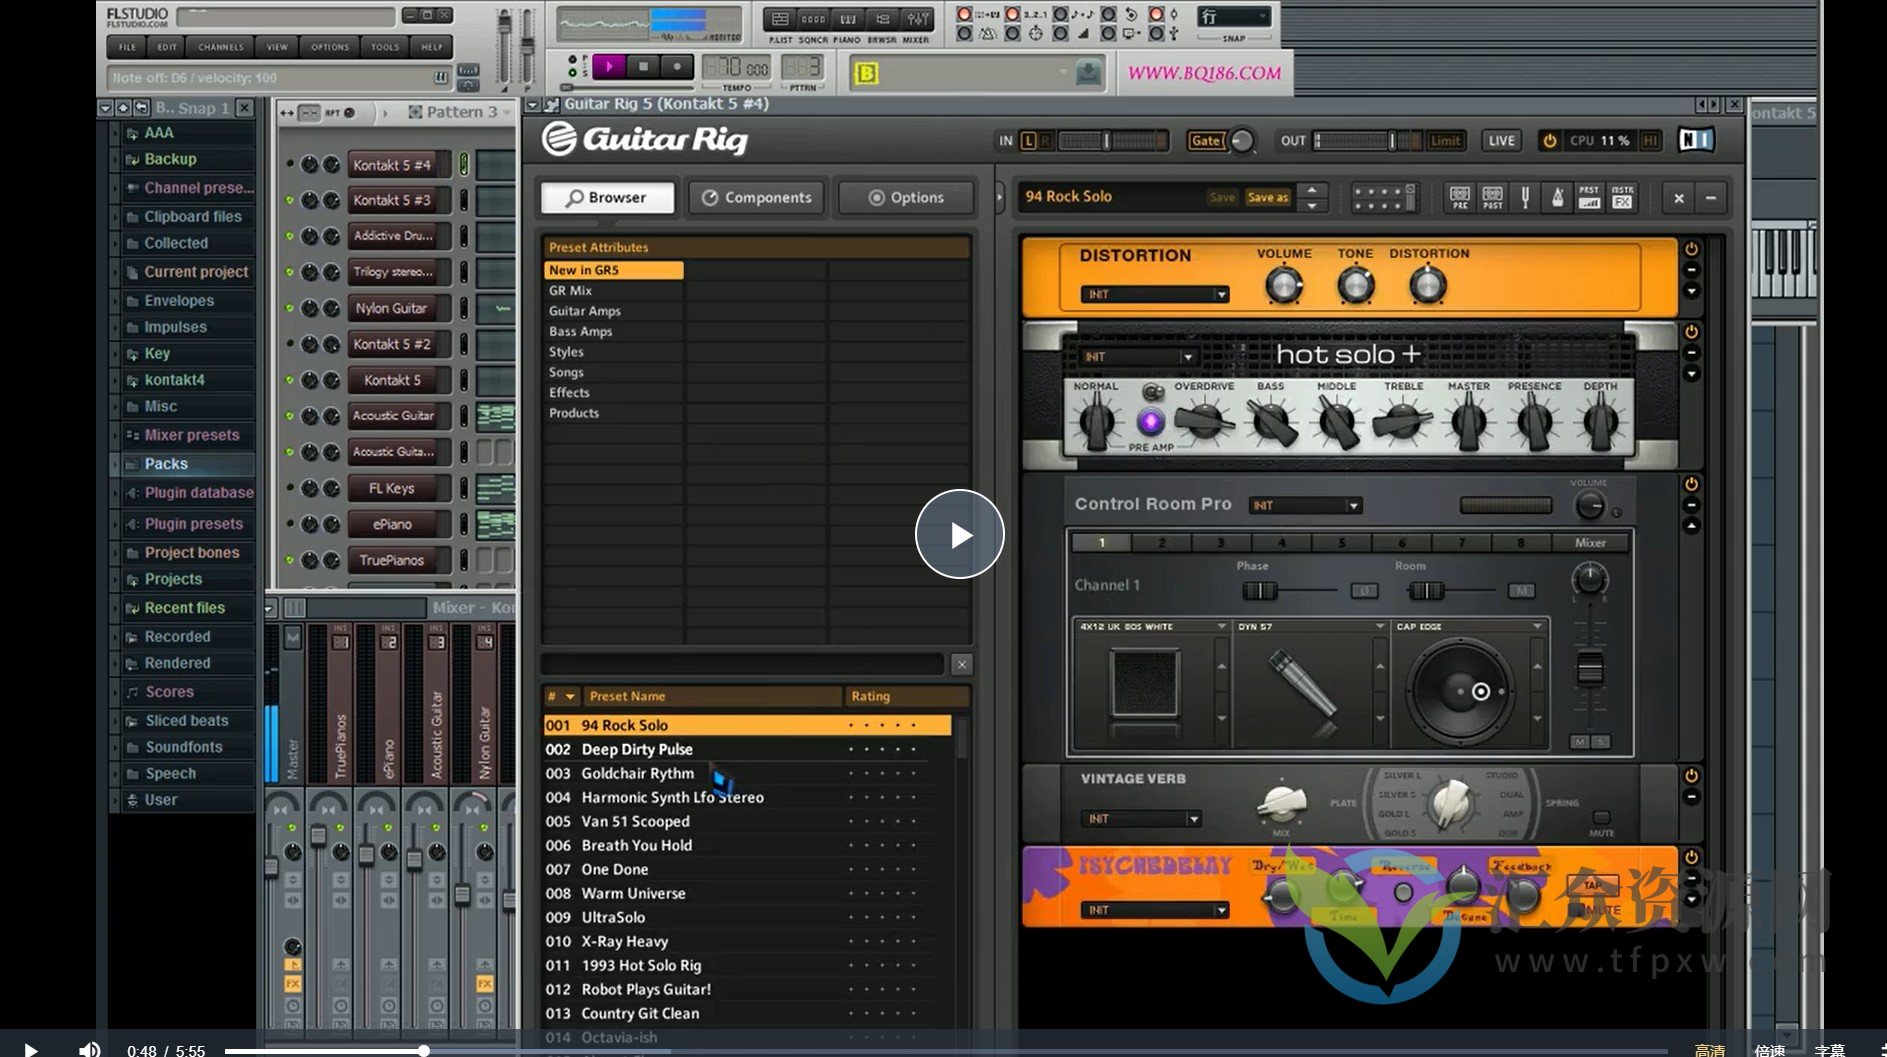The height and width of the screenshot is (1057, 1887).
Task: Open the Guitar Rig tuner
Action: [1525, 197]
